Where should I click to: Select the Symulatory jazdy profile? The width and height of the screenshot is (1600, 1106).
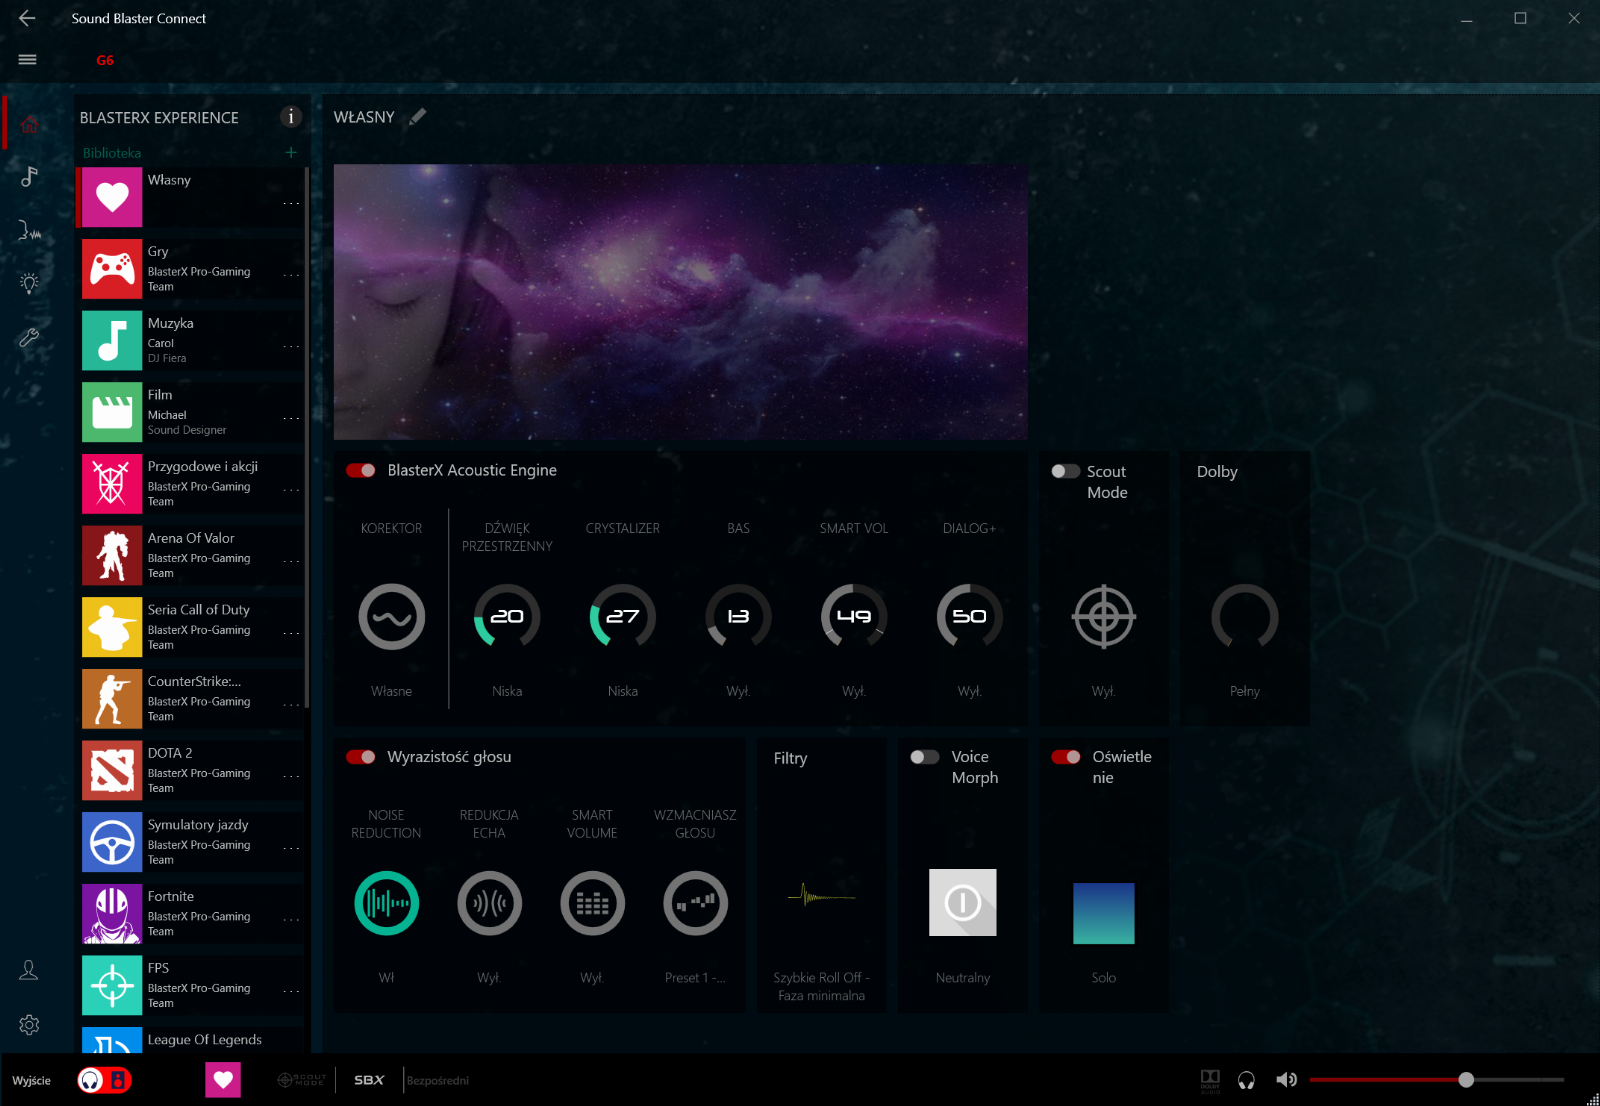point(190,842)
